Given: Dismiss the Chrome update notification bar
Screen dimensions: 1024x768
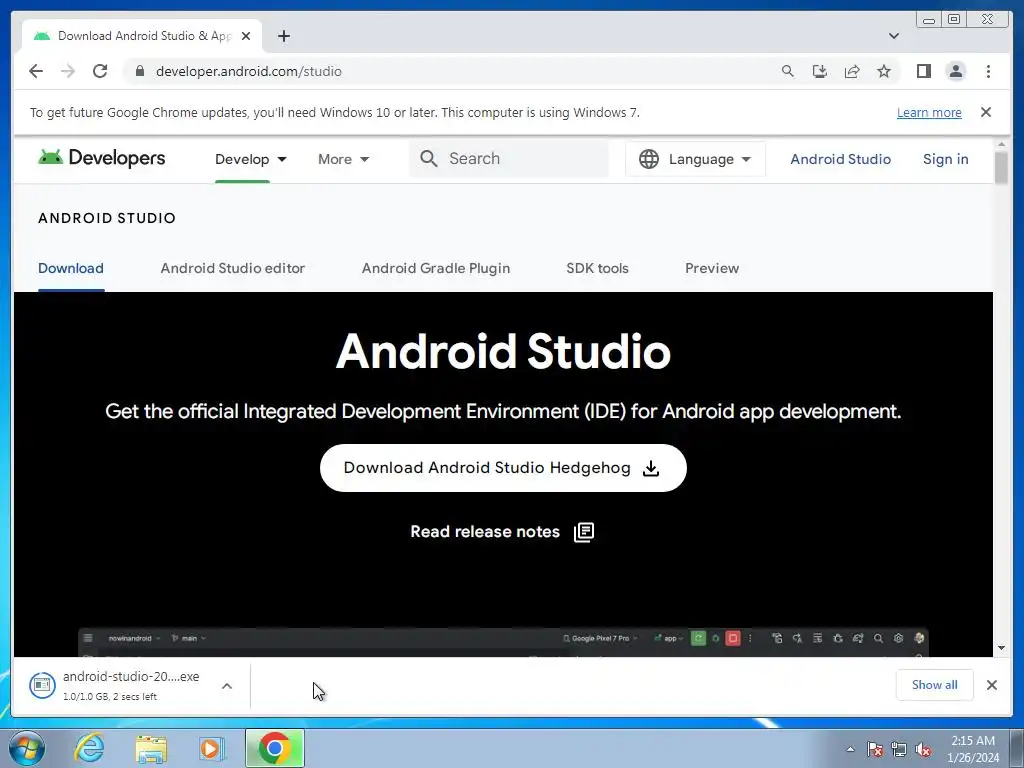Looking at the screenshot, I should coord(986,112).
